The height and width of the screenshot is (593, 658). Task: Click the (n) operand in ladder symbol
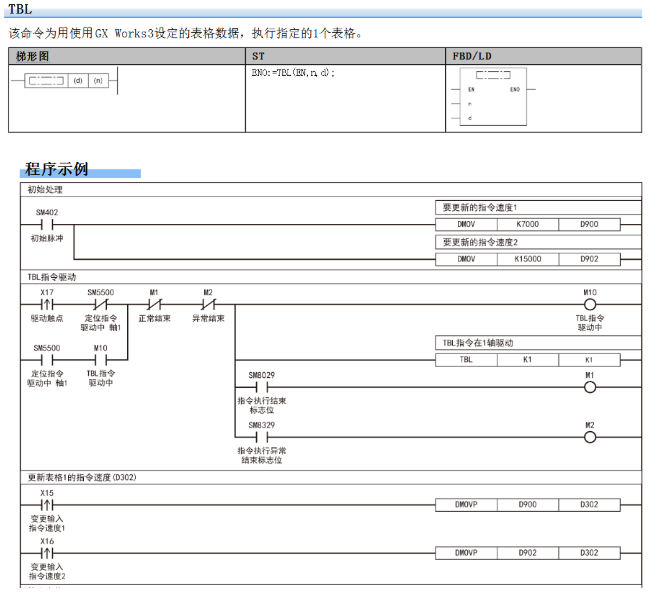pyautogui.click(x=98, y=81)
